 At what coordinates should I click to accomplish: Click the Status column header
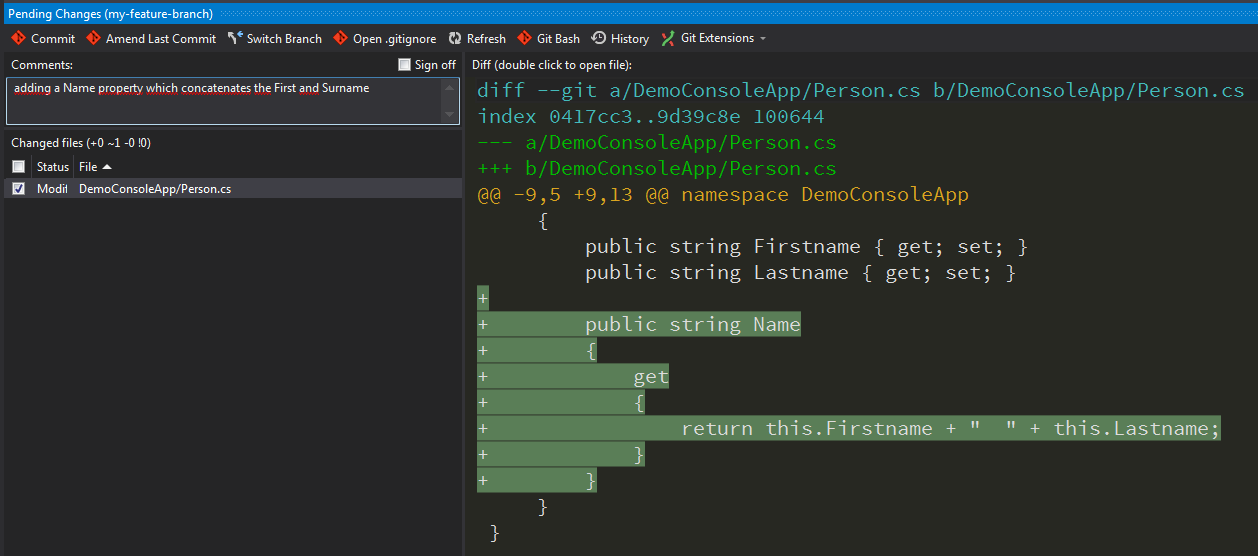point(52,167)
